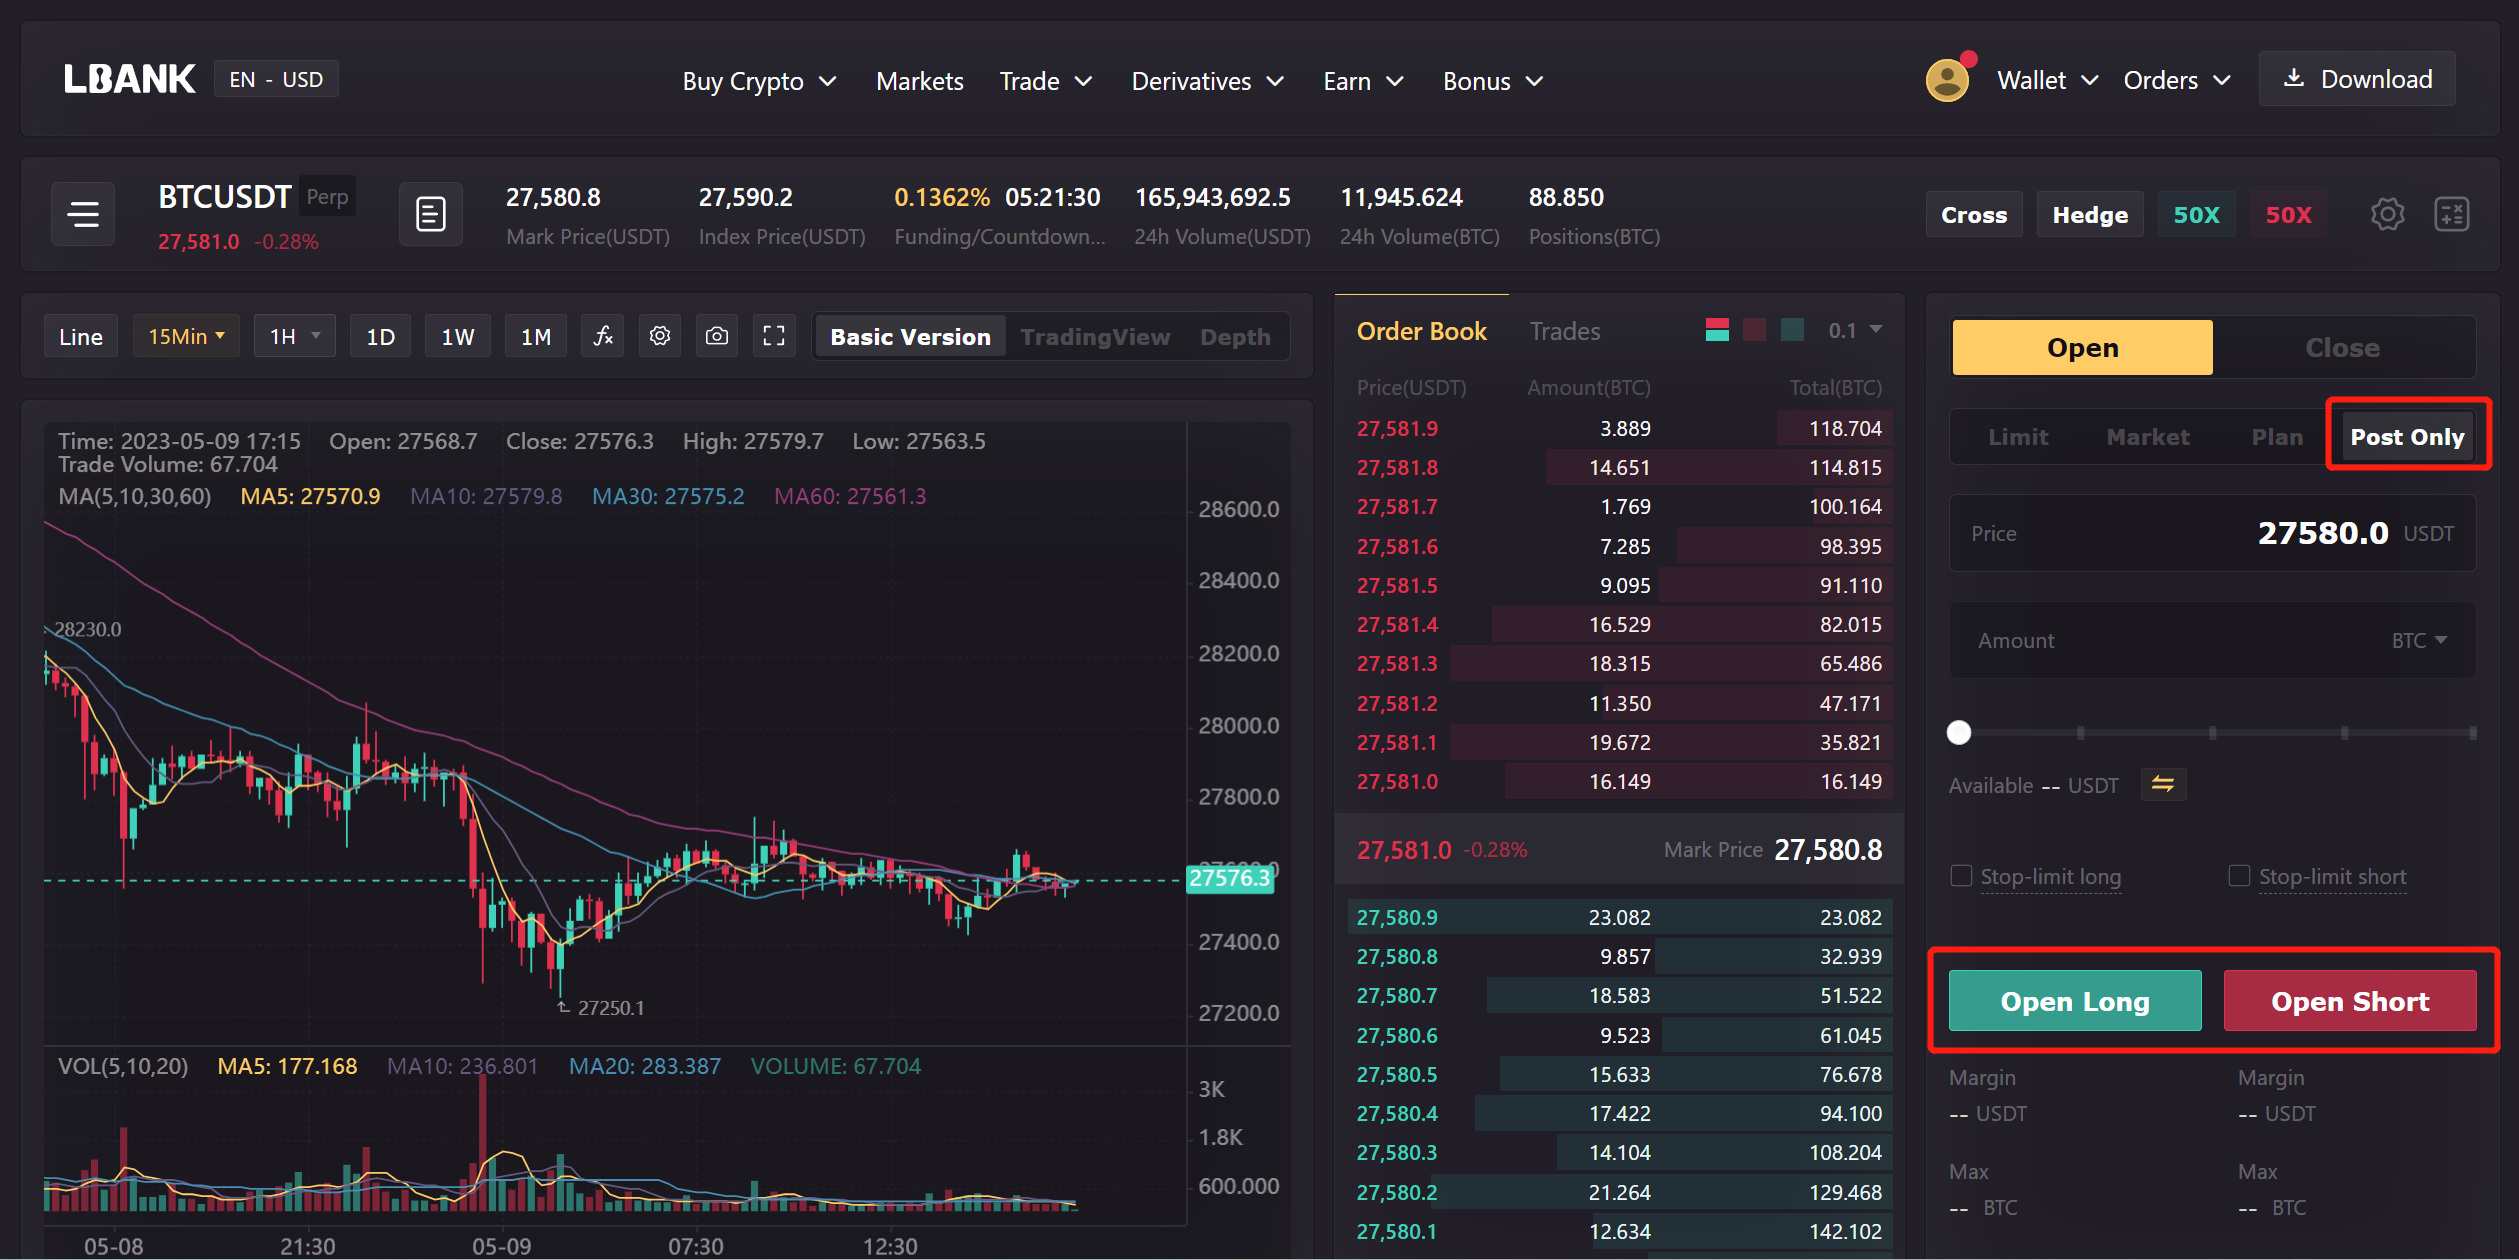Open chart settings gear icon
Image resolution: width=2519 pixels, height=1260 pixels.
(x=660, y=336)
